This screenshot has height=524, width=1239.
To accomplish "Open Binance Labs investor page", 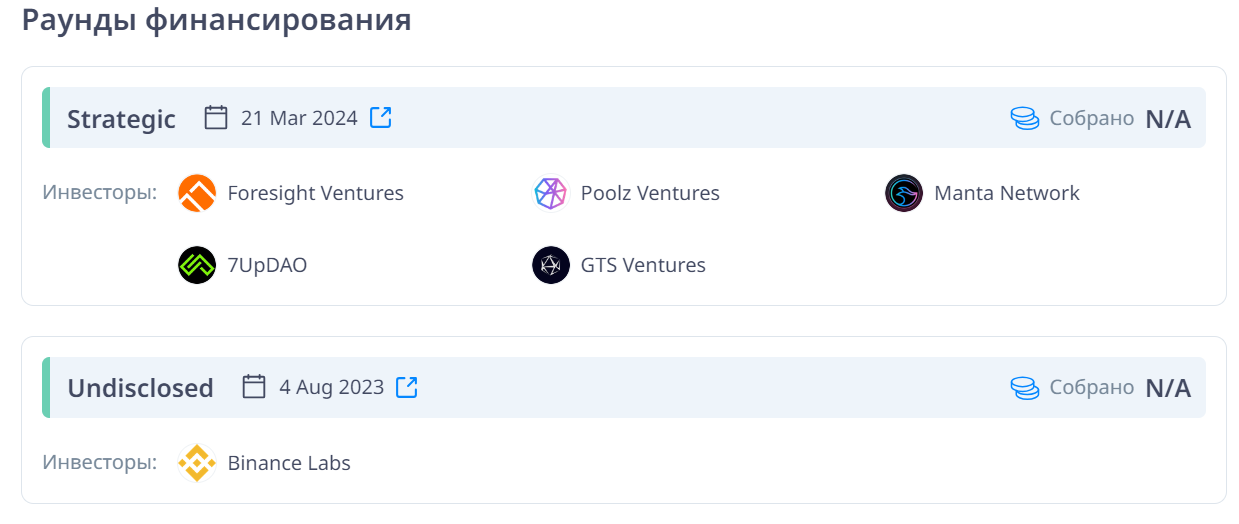I will coord(289,463).
